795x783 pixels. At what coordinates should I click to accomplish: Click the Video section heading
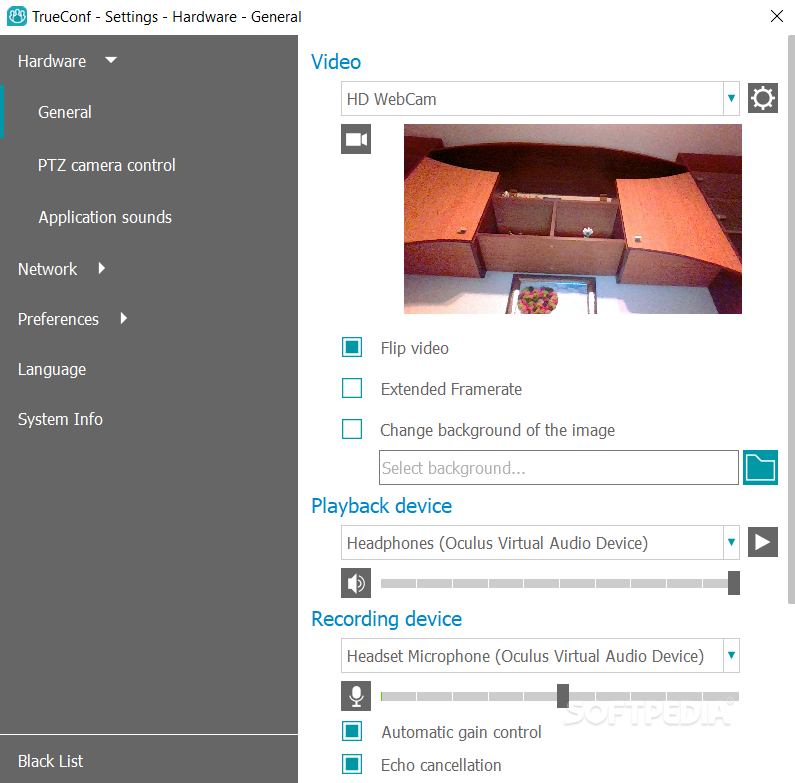click(336, 62)
